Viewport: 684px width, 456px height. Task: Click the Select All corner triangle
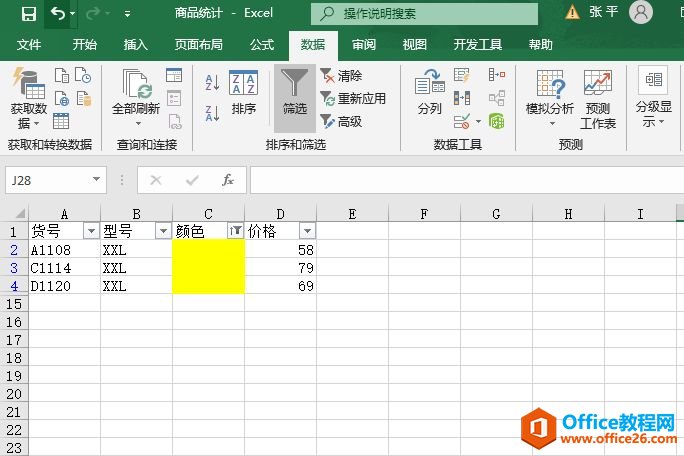click(x=20, y=213)
